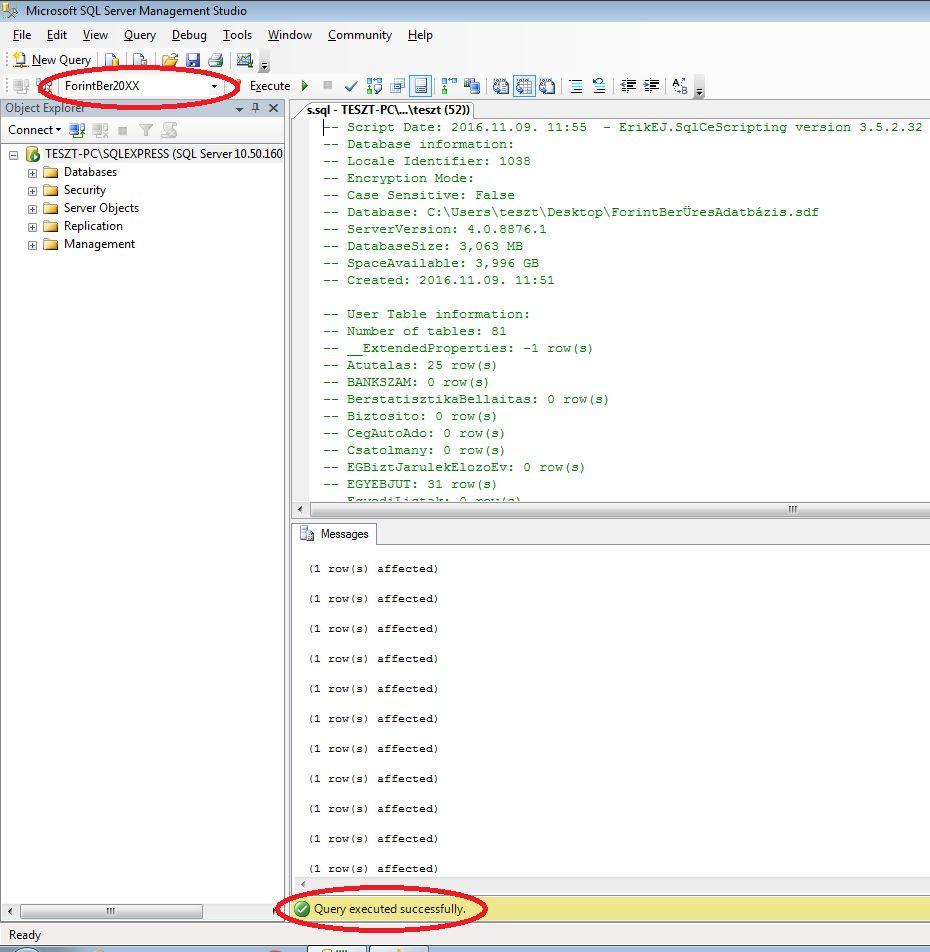The image size is (930, 952).
Task: Switch output to Results to File
Action: click(547, 86)
